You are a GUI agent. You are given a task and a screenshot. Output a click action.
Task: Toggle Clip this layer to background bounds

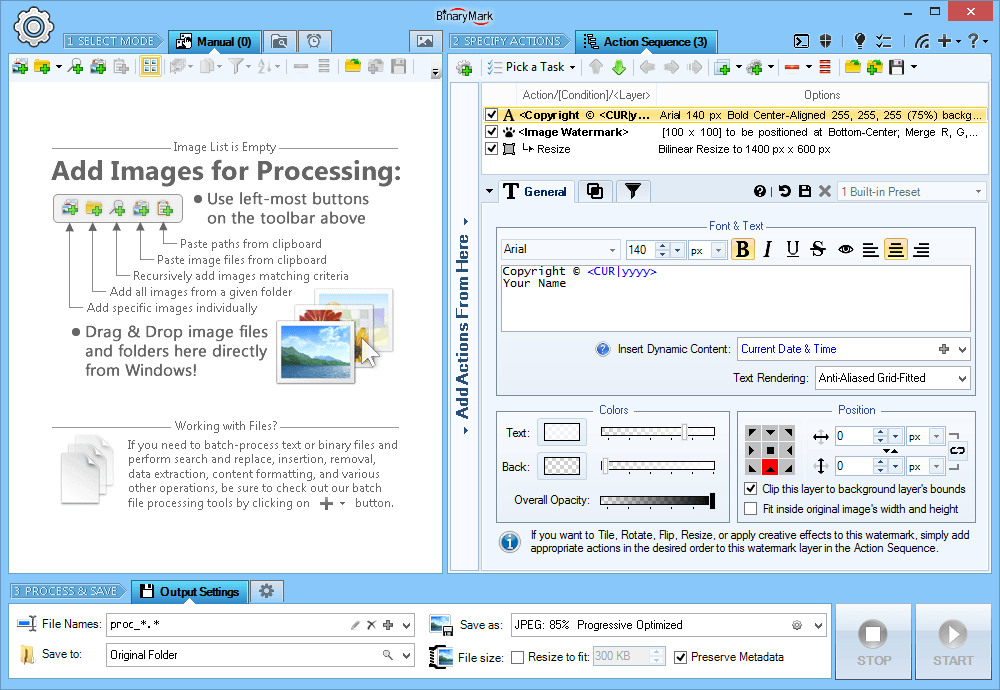point(751,489)
